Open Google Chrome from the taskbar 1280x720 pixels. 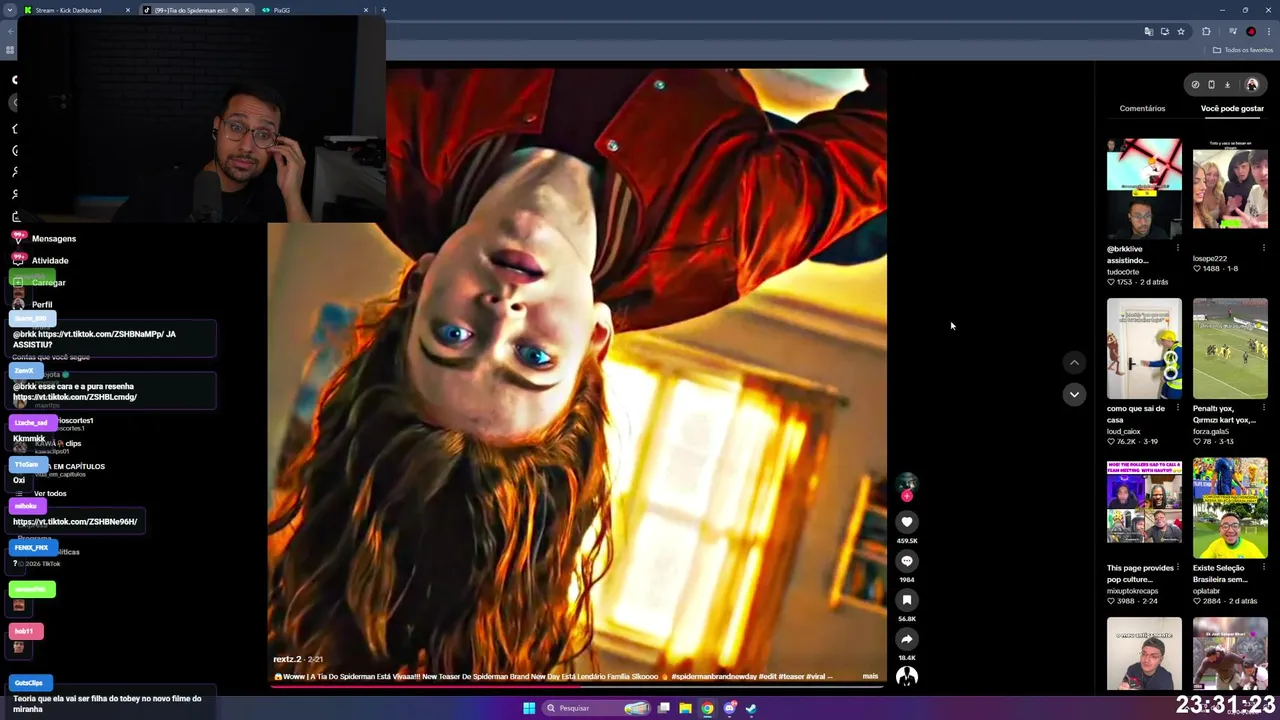click(x=707, y=708)
